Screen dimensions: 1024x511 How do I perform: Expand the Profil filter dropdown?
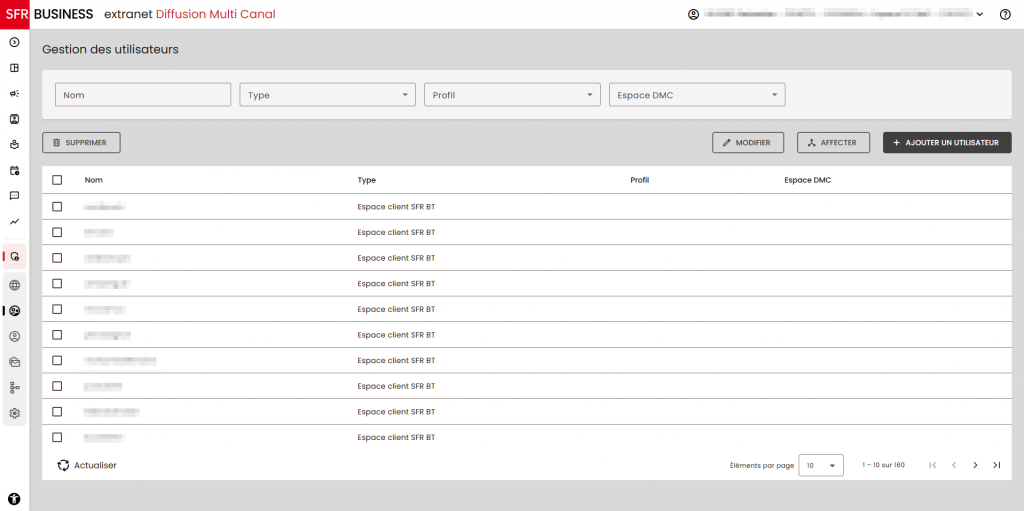point(512,95)
